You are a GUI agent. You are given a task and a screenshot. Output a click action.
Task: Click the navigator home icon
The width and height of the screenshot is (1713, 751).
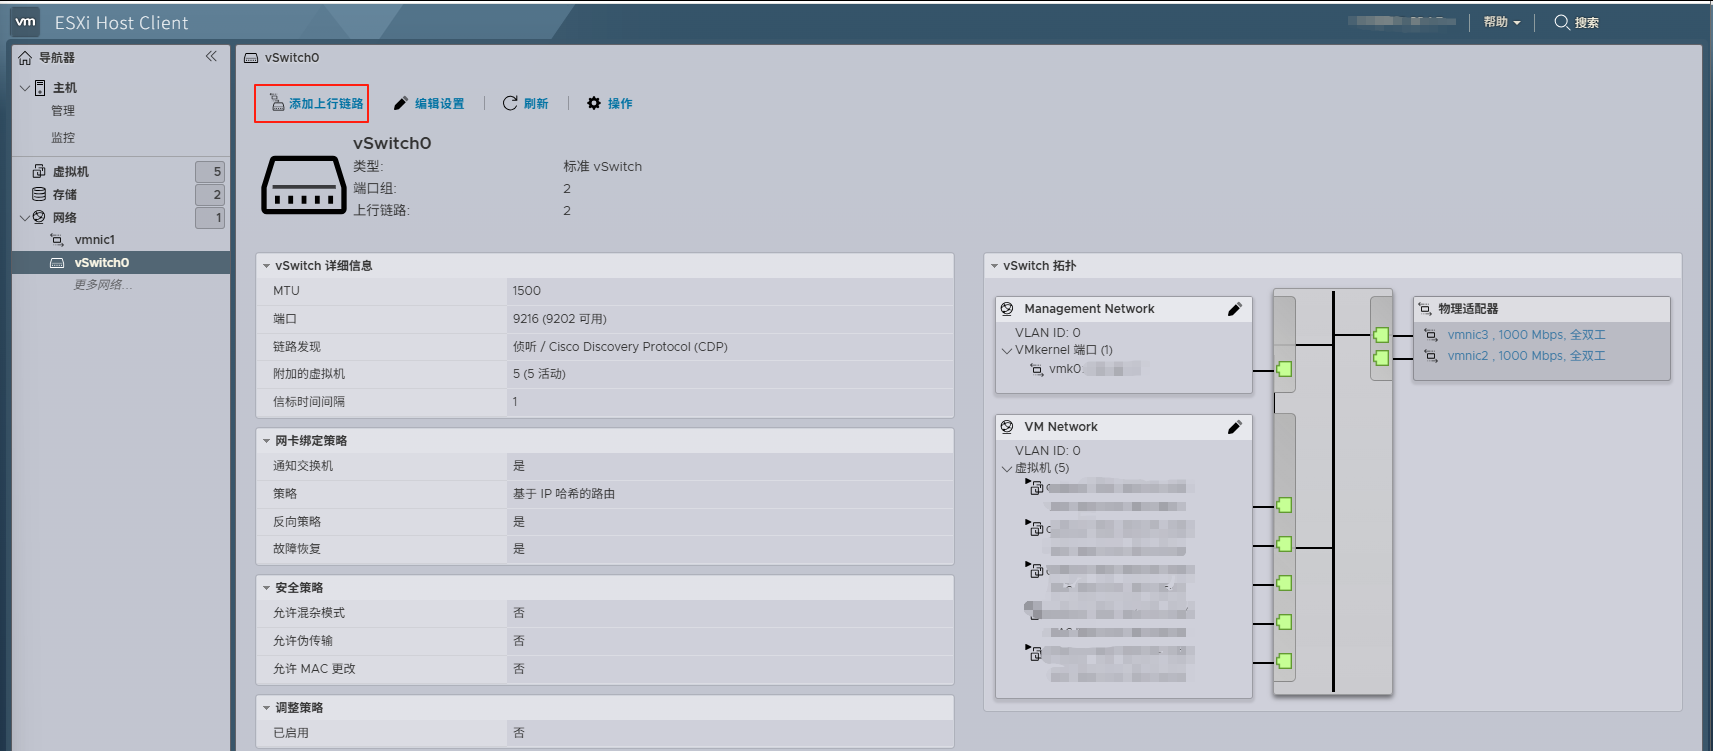click(x=25, y=58)
